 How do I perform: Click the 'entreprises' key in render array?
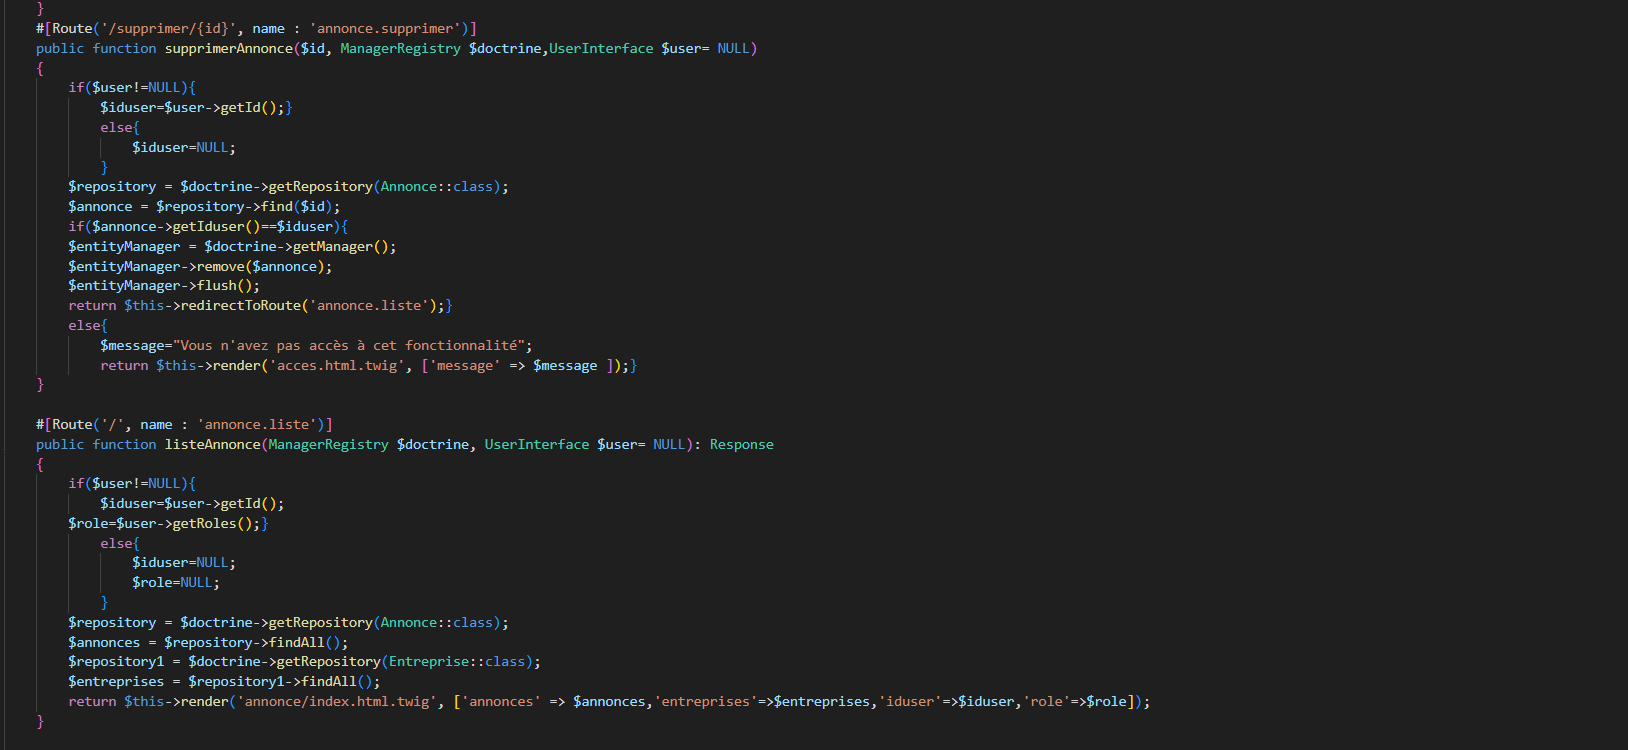click(x=705, y=701)
